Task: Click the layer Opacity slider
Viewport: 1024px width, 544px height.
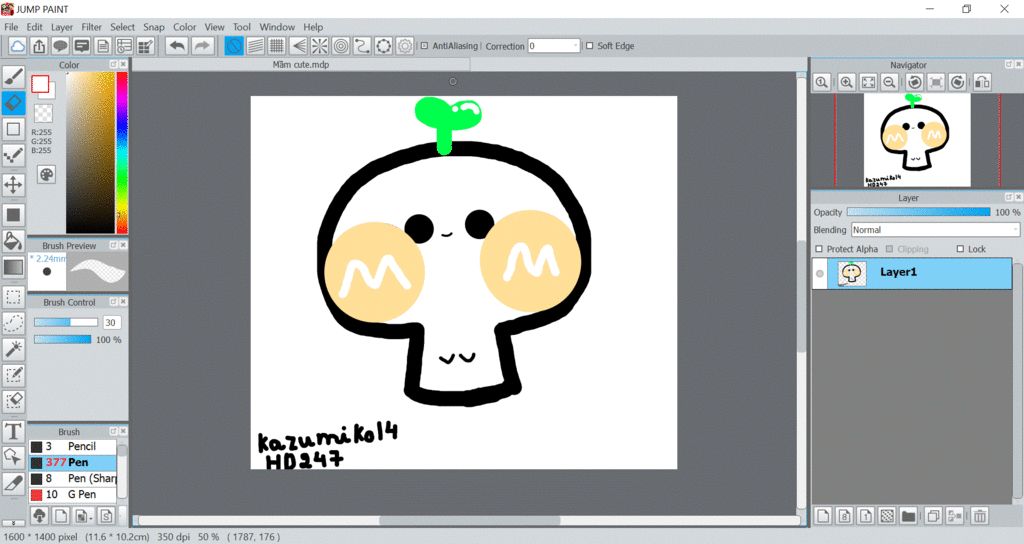Action: 918,212
